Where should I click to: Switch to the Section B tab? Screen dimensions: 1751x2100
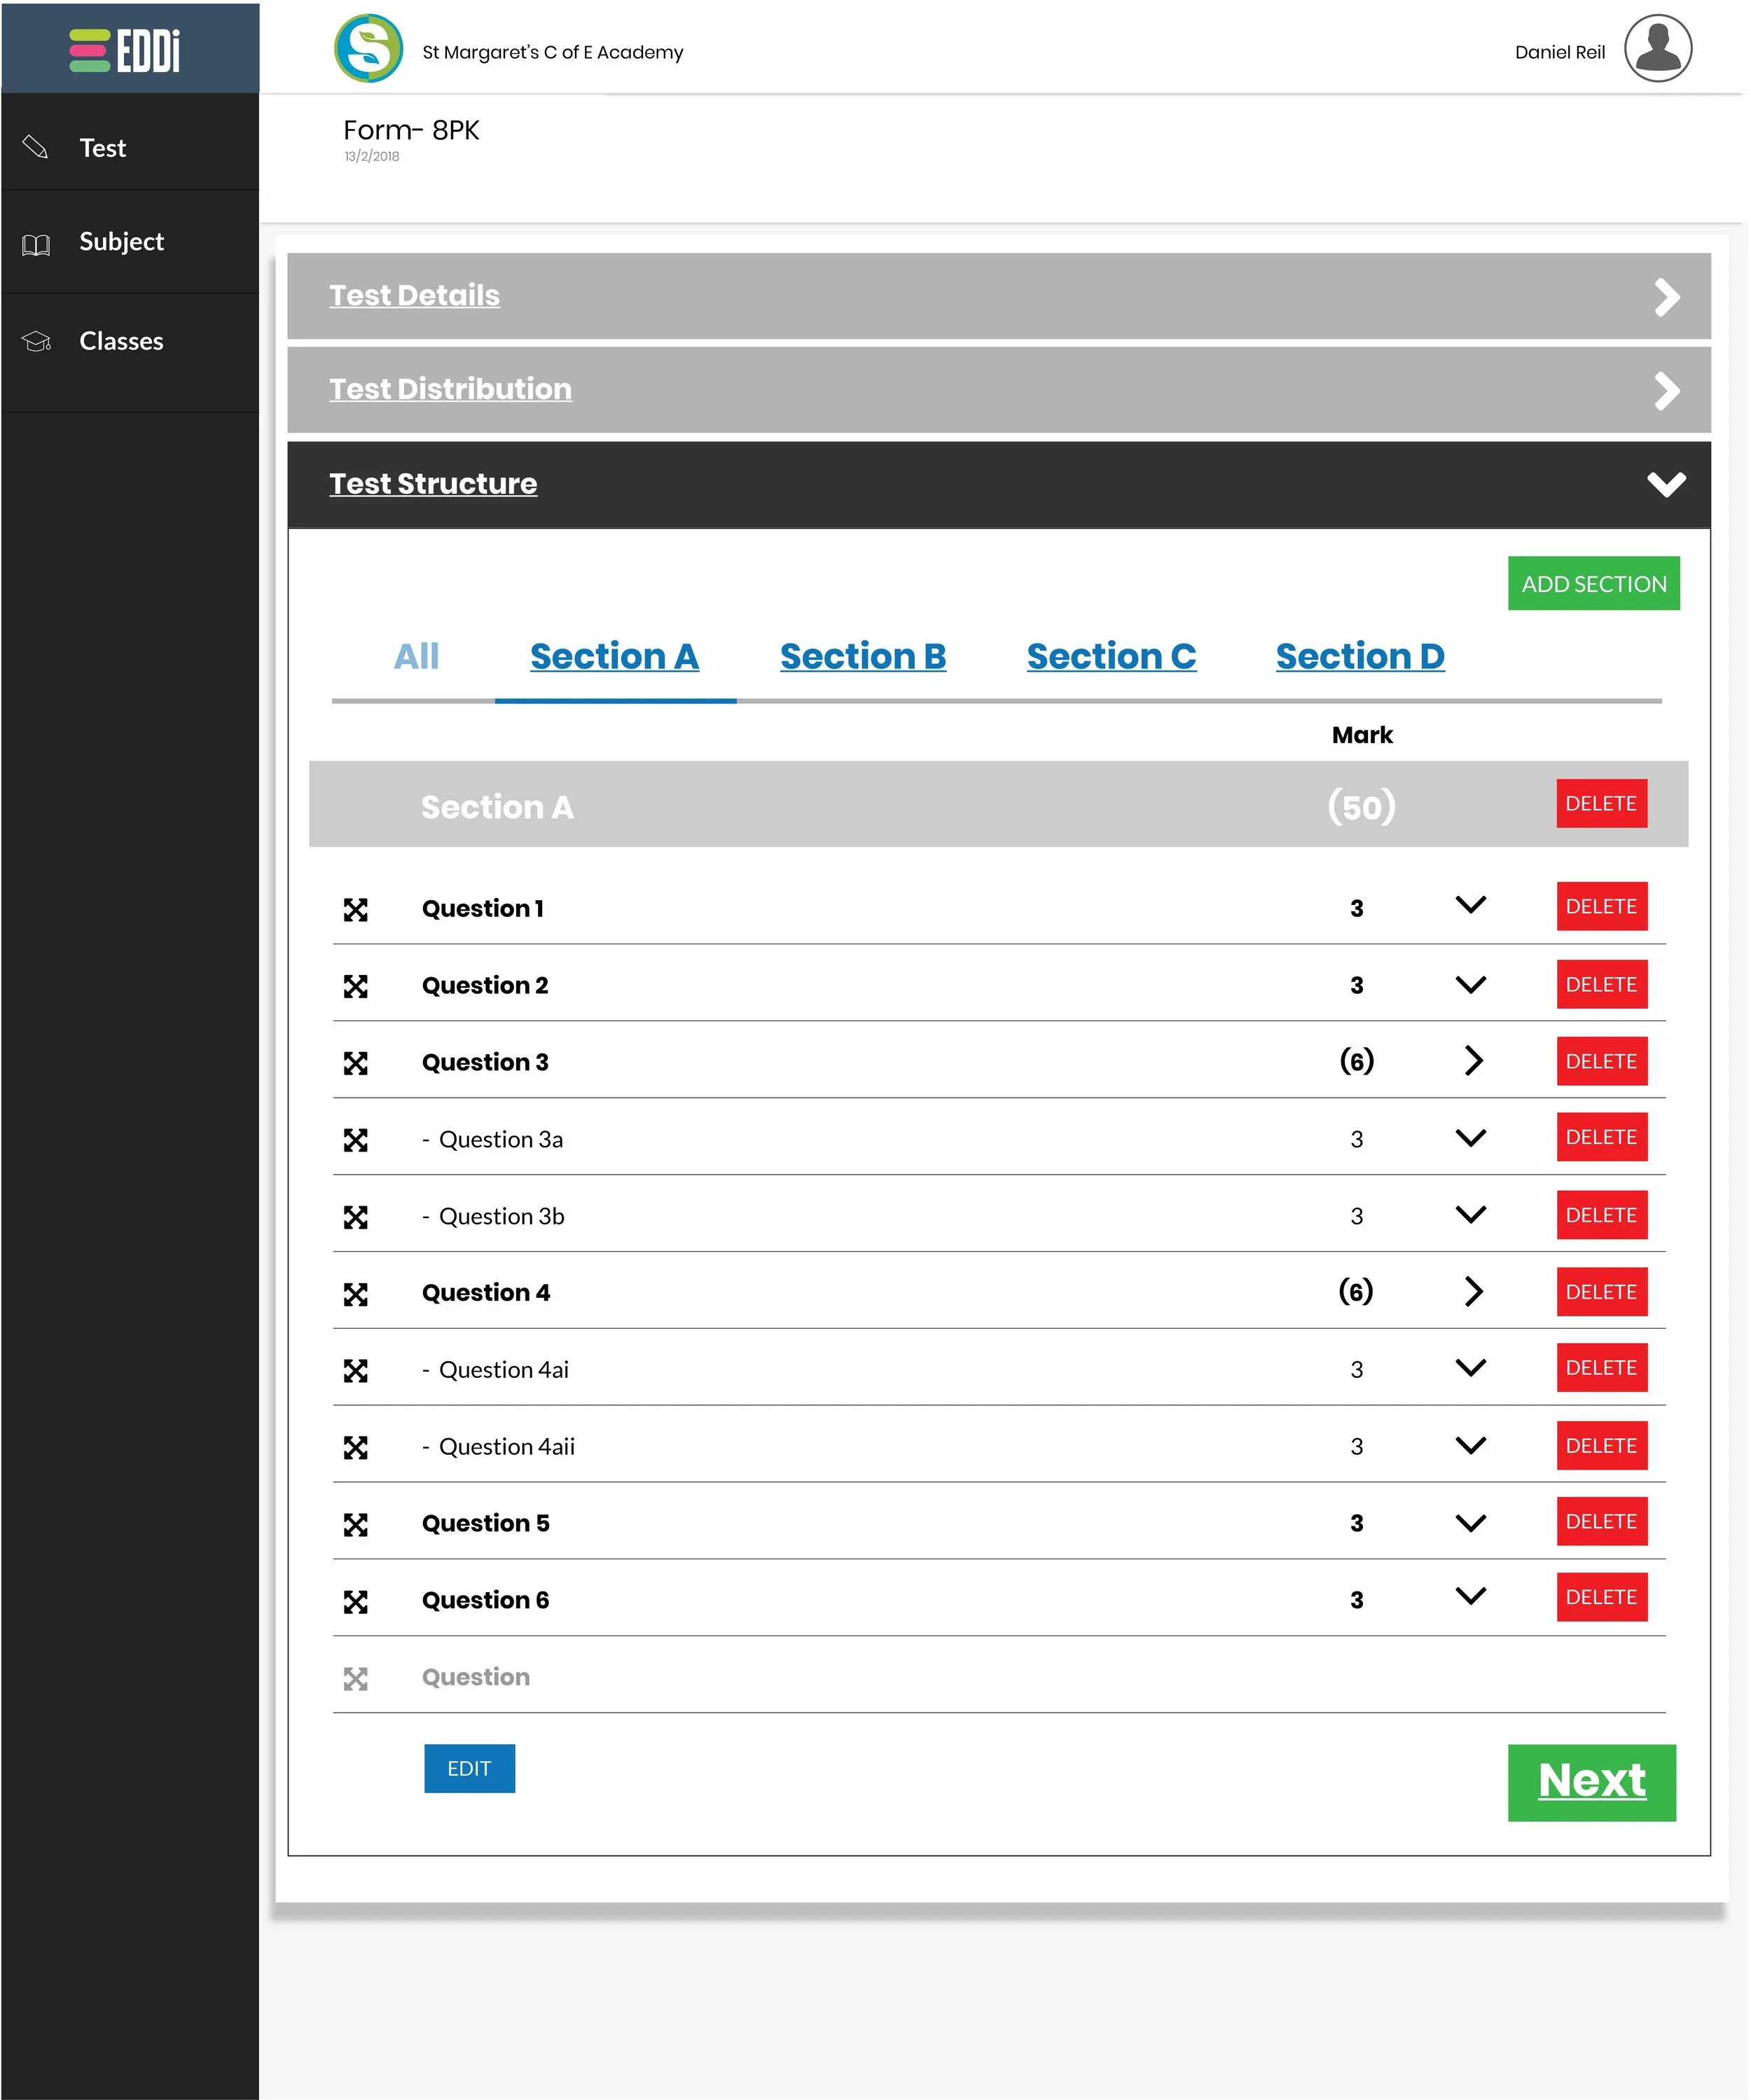[862, 656]
